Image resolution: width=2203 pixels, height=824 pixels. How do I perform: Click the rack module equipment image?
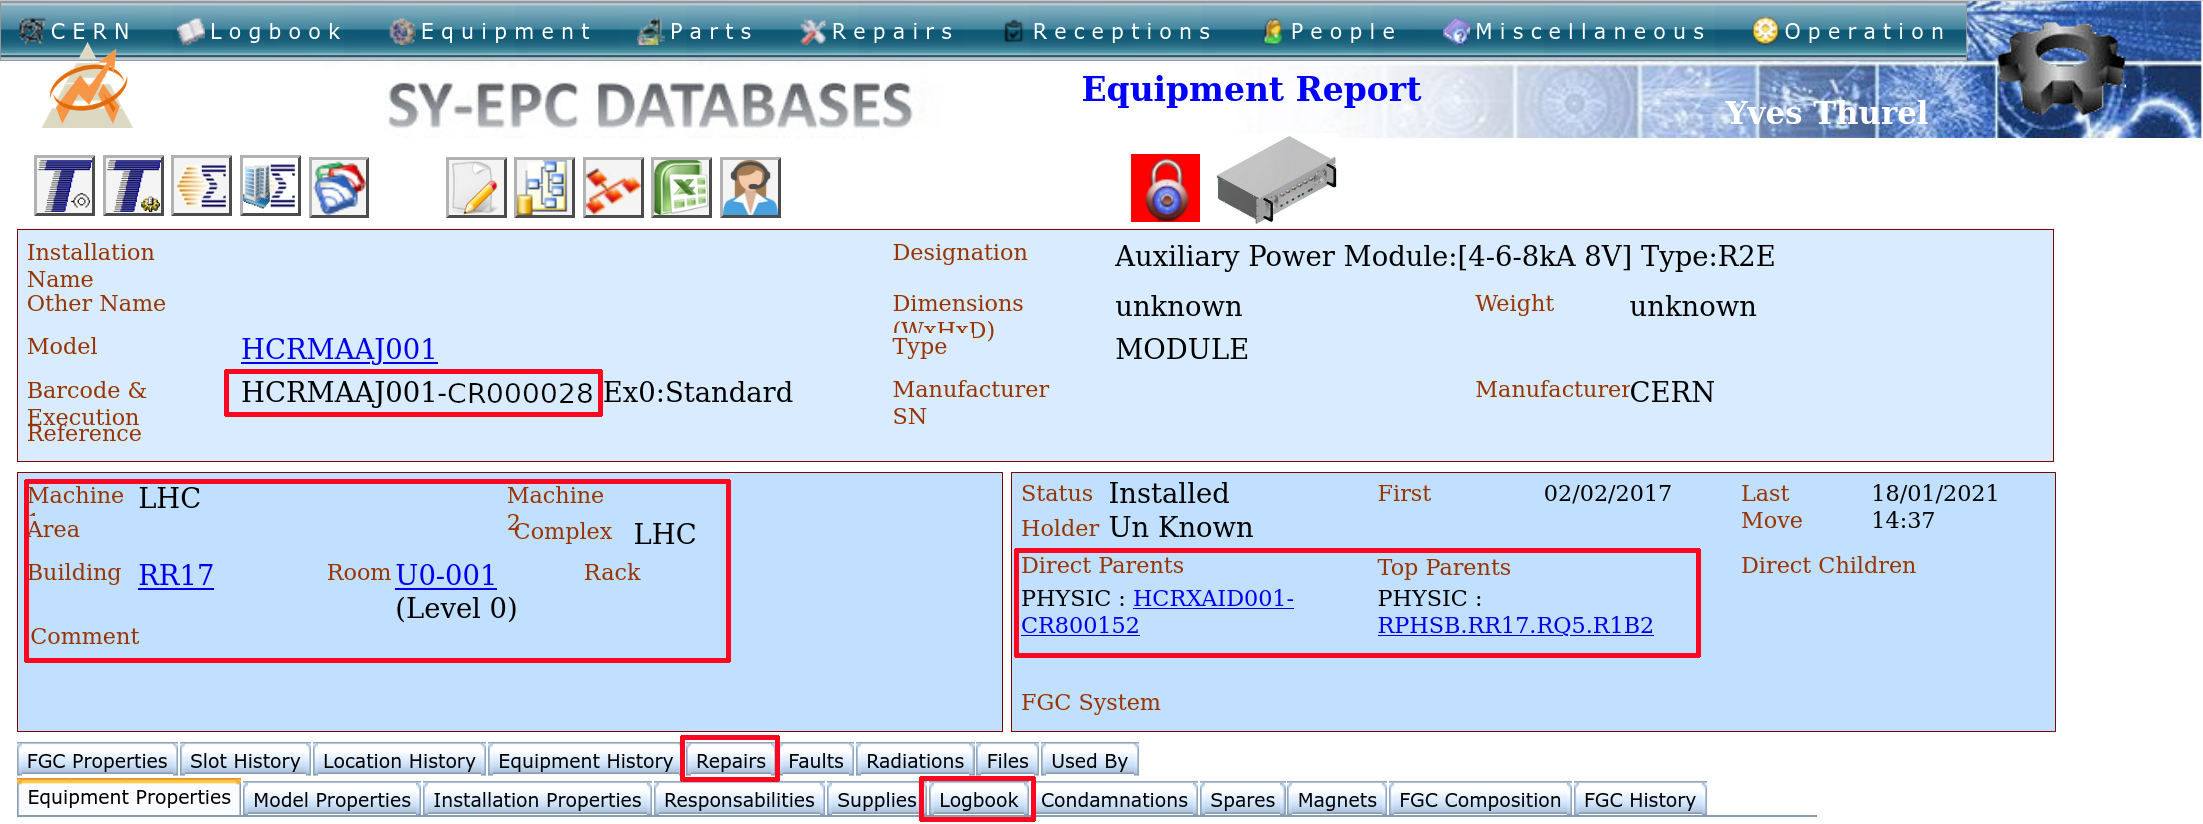(x=1276, y=180)
